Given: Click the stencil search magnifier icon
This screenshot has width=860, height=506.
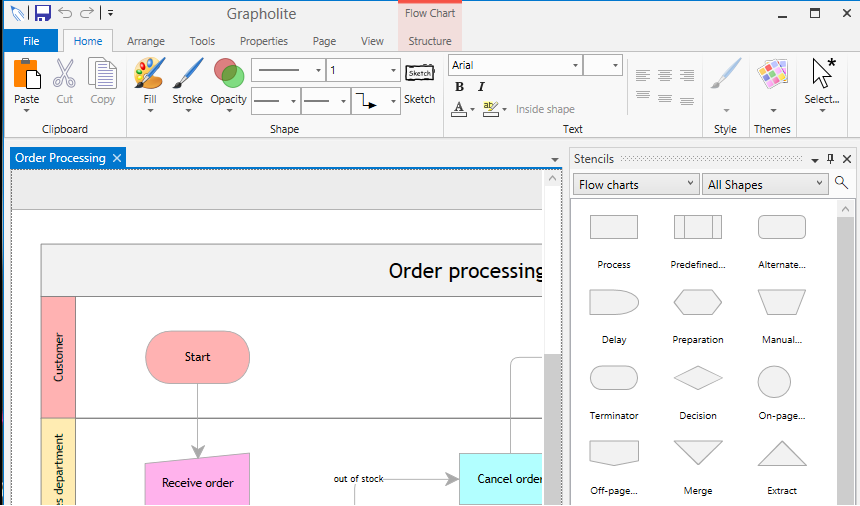Looking at the screenshot, I should [842, 183].
